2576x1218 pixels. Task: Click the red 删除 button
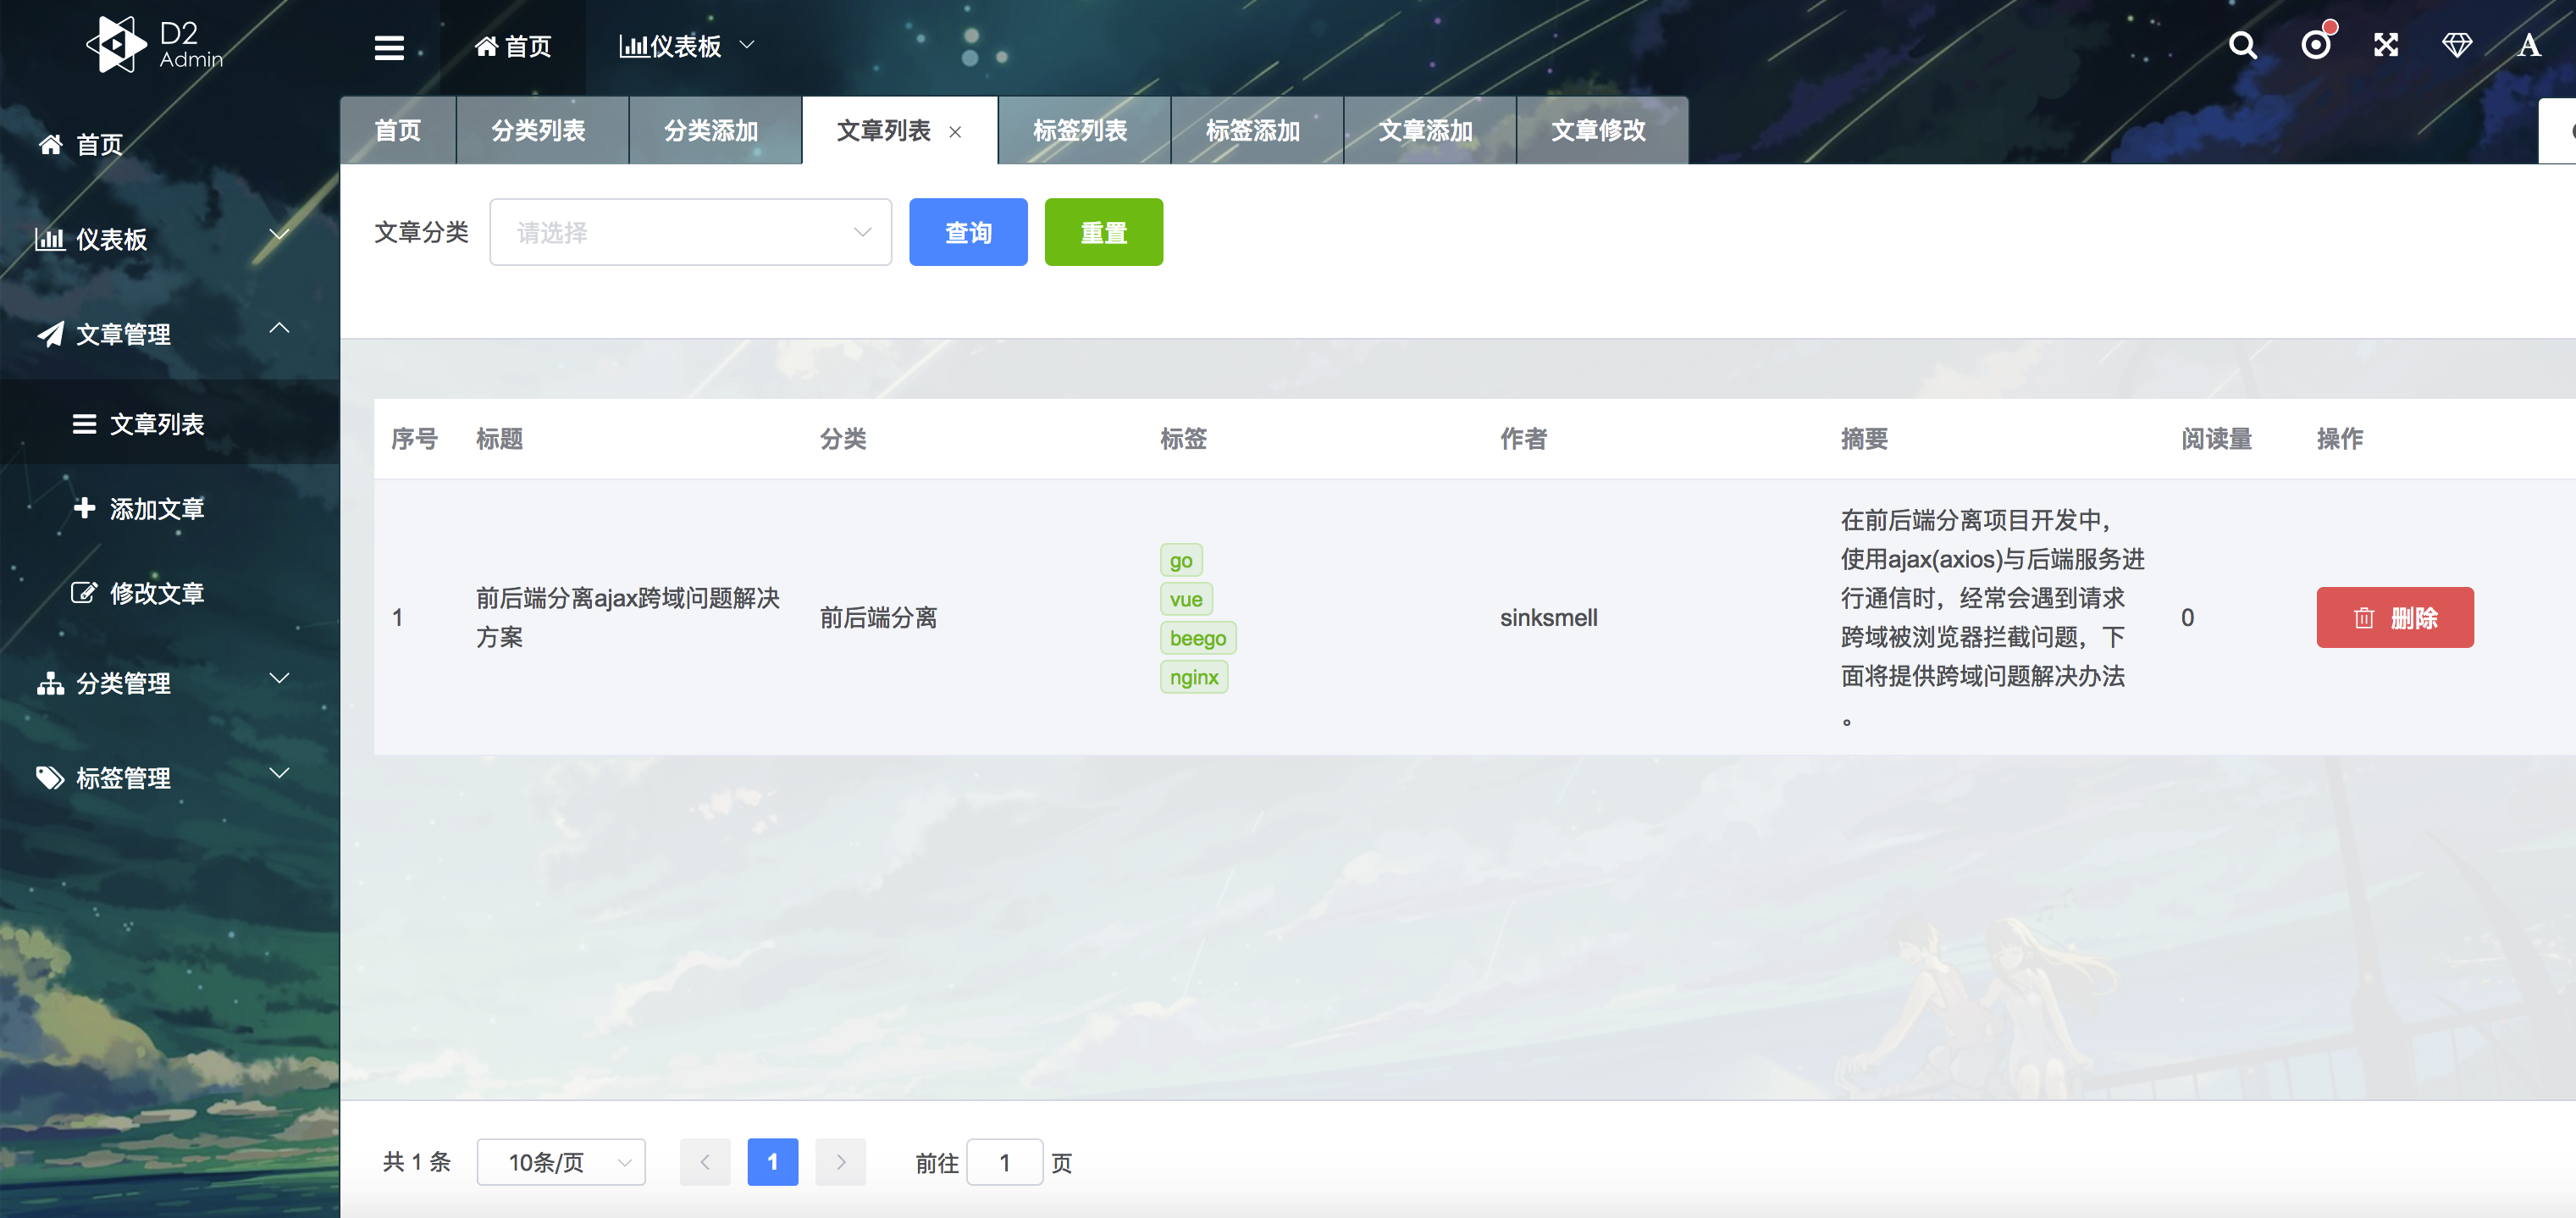2394,618
